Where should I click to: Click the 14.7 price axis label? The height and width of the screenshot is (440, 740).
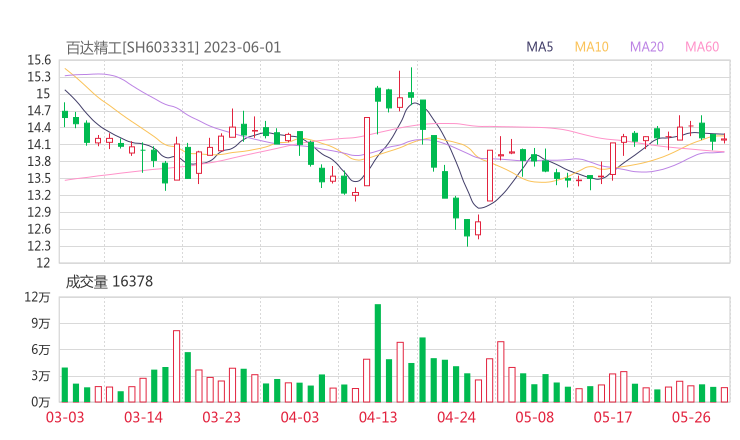[x=39, y=111]
